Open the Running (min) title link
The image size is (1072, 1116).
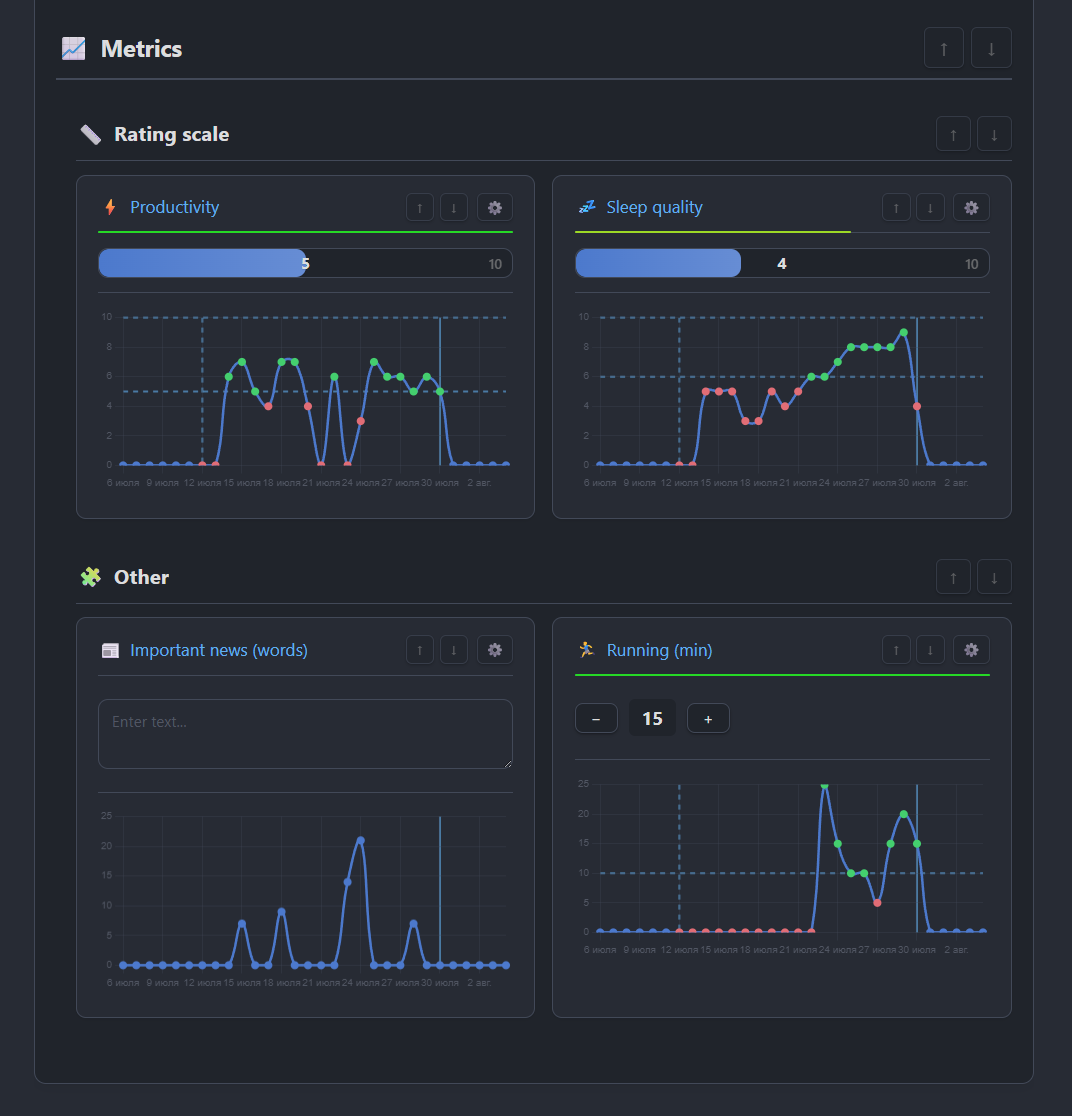coord(659,650)
